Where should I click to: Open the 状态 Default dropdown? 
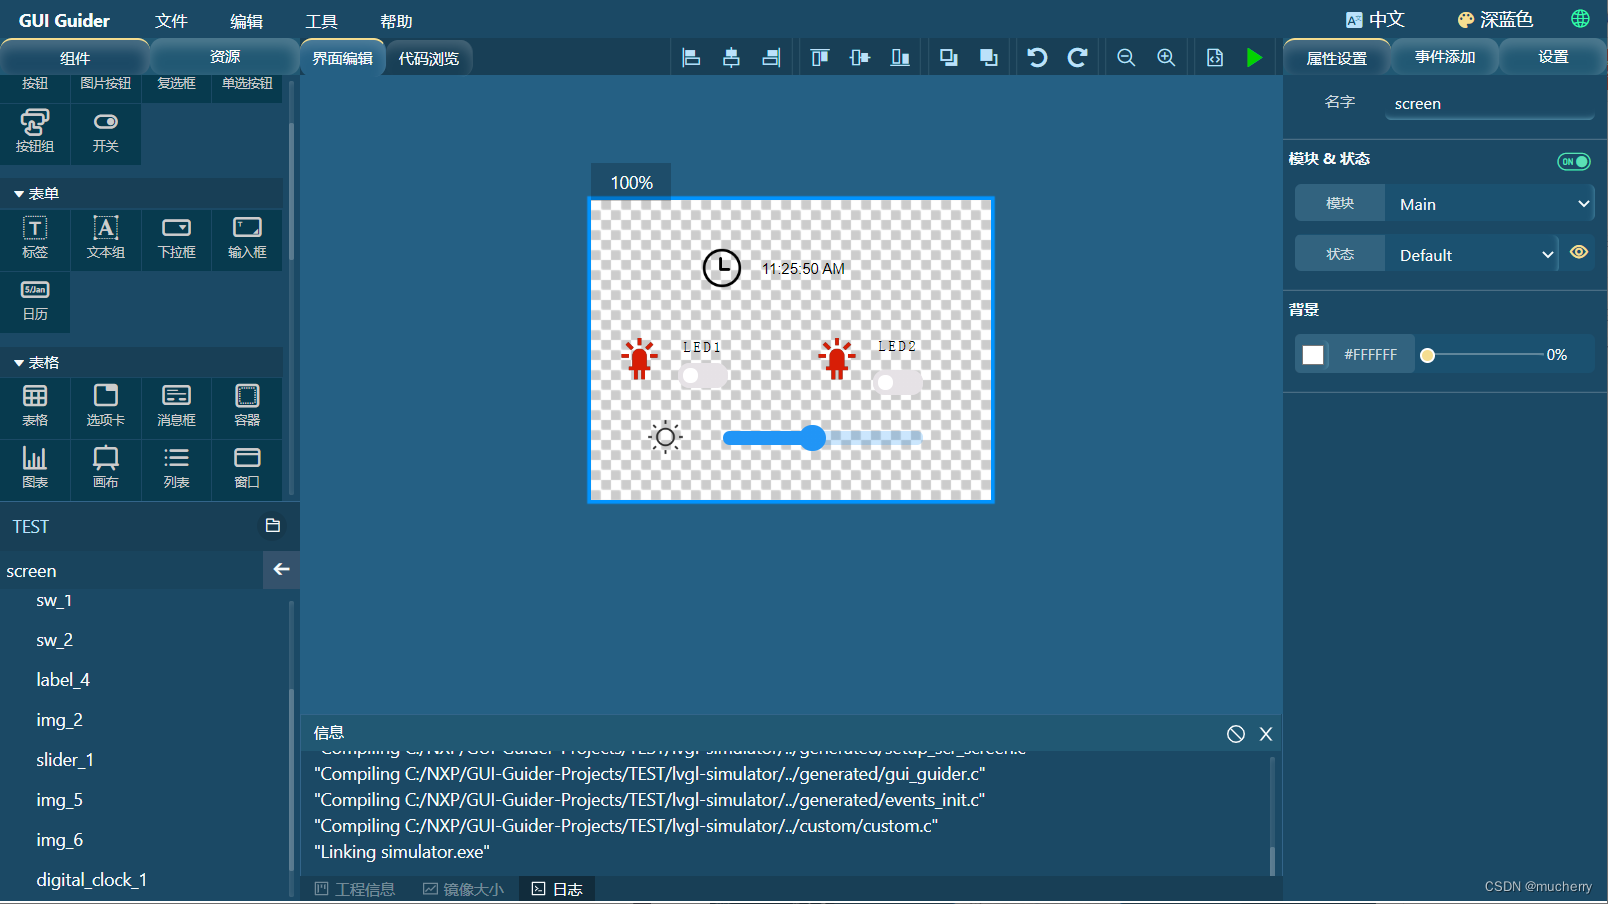pos(1472,255)
